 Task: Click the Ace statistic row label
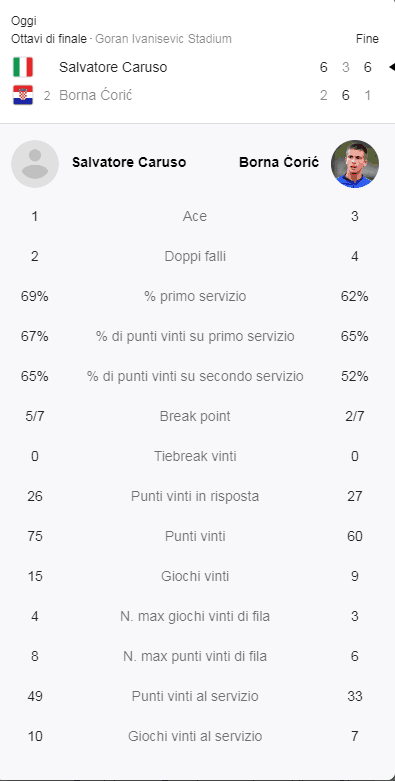coord(195,216)
